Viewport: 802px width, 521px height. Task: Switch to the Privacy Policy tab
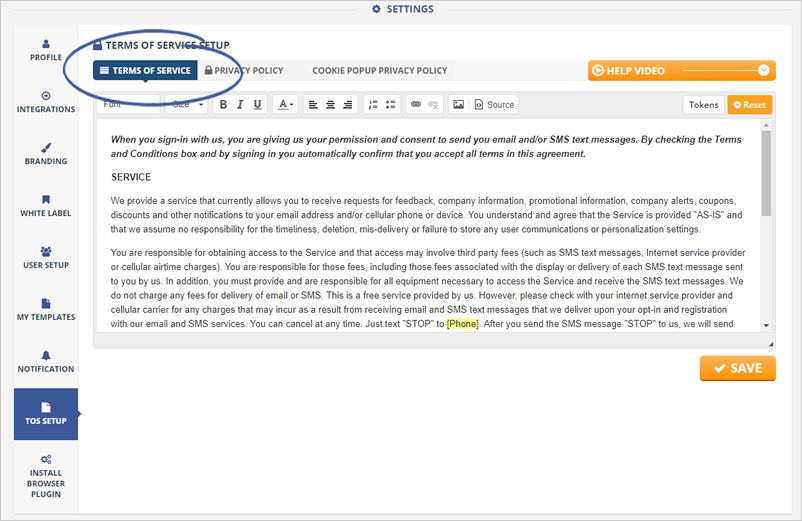(243, 71)
